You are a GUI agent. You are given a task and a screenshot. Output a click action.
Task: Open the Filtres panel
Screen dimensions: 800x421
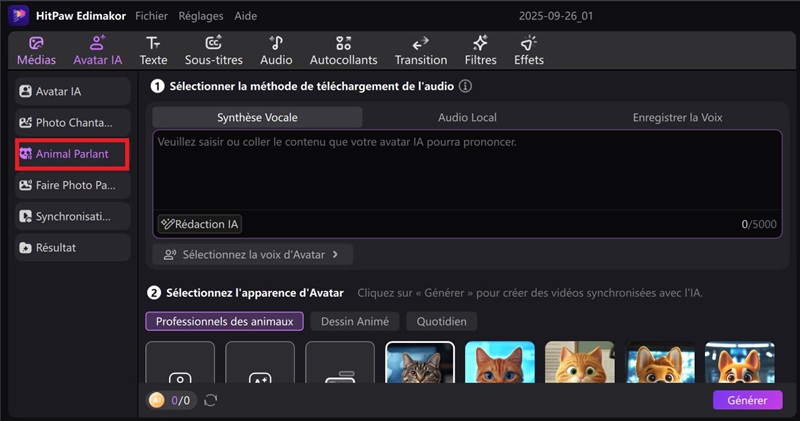point(480,51)
